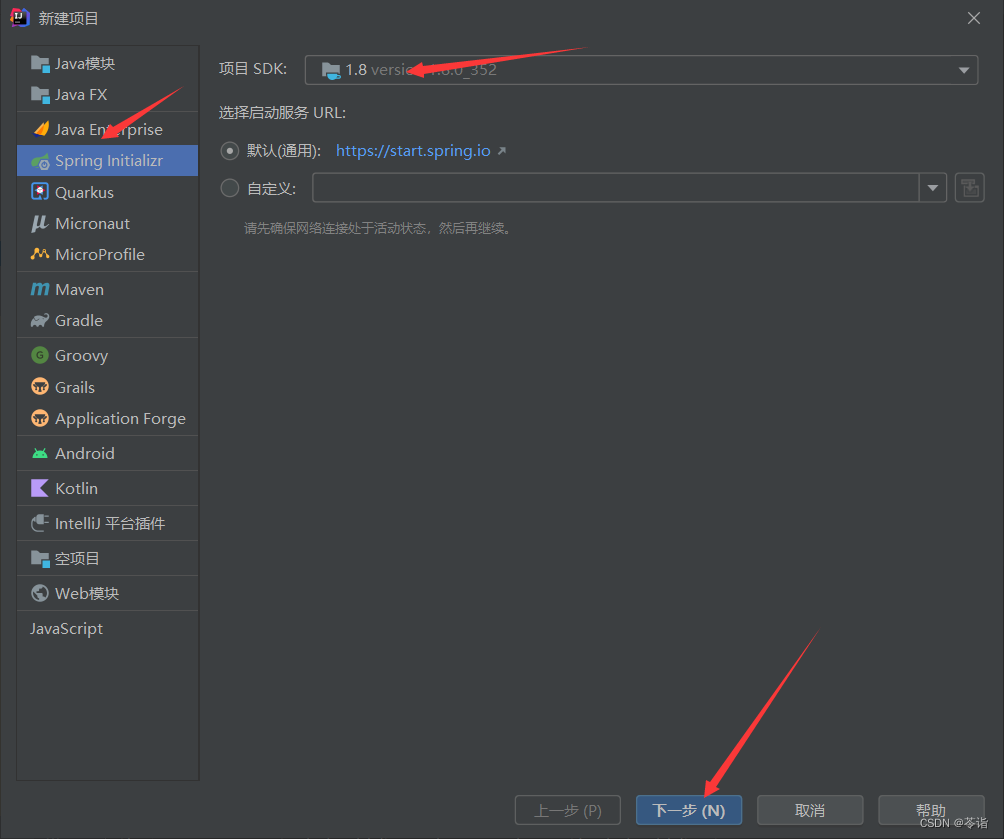Image resolution: width=1004 pixels, height=839 pixels.
Task: Close the 新建项目 dialog
Action: pos(974,18)
